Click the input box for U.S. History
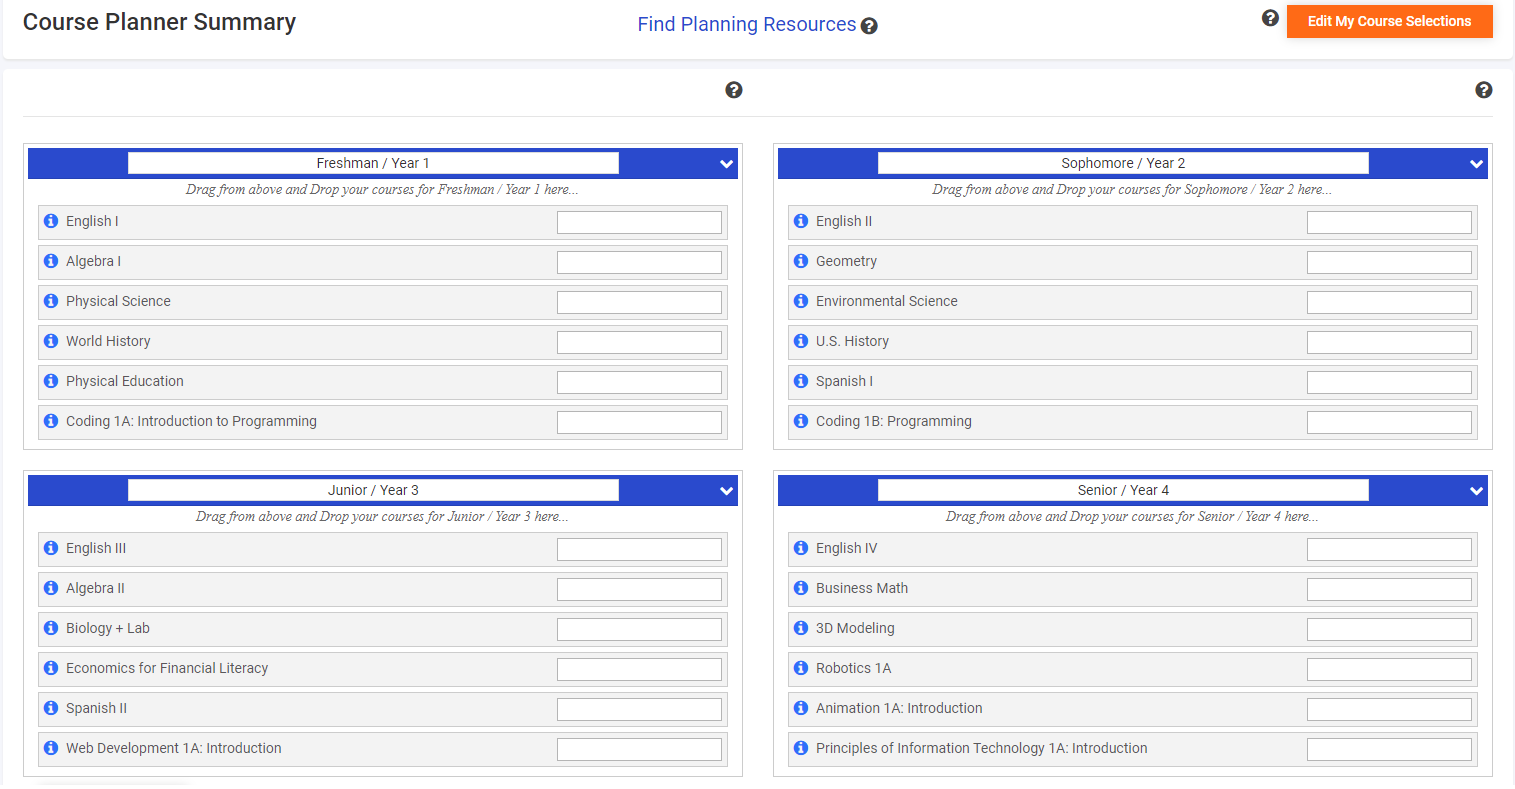Image resolution: width=1515 pixels, height=789 pixels. pyautogui.click(x=1389, y=342)
